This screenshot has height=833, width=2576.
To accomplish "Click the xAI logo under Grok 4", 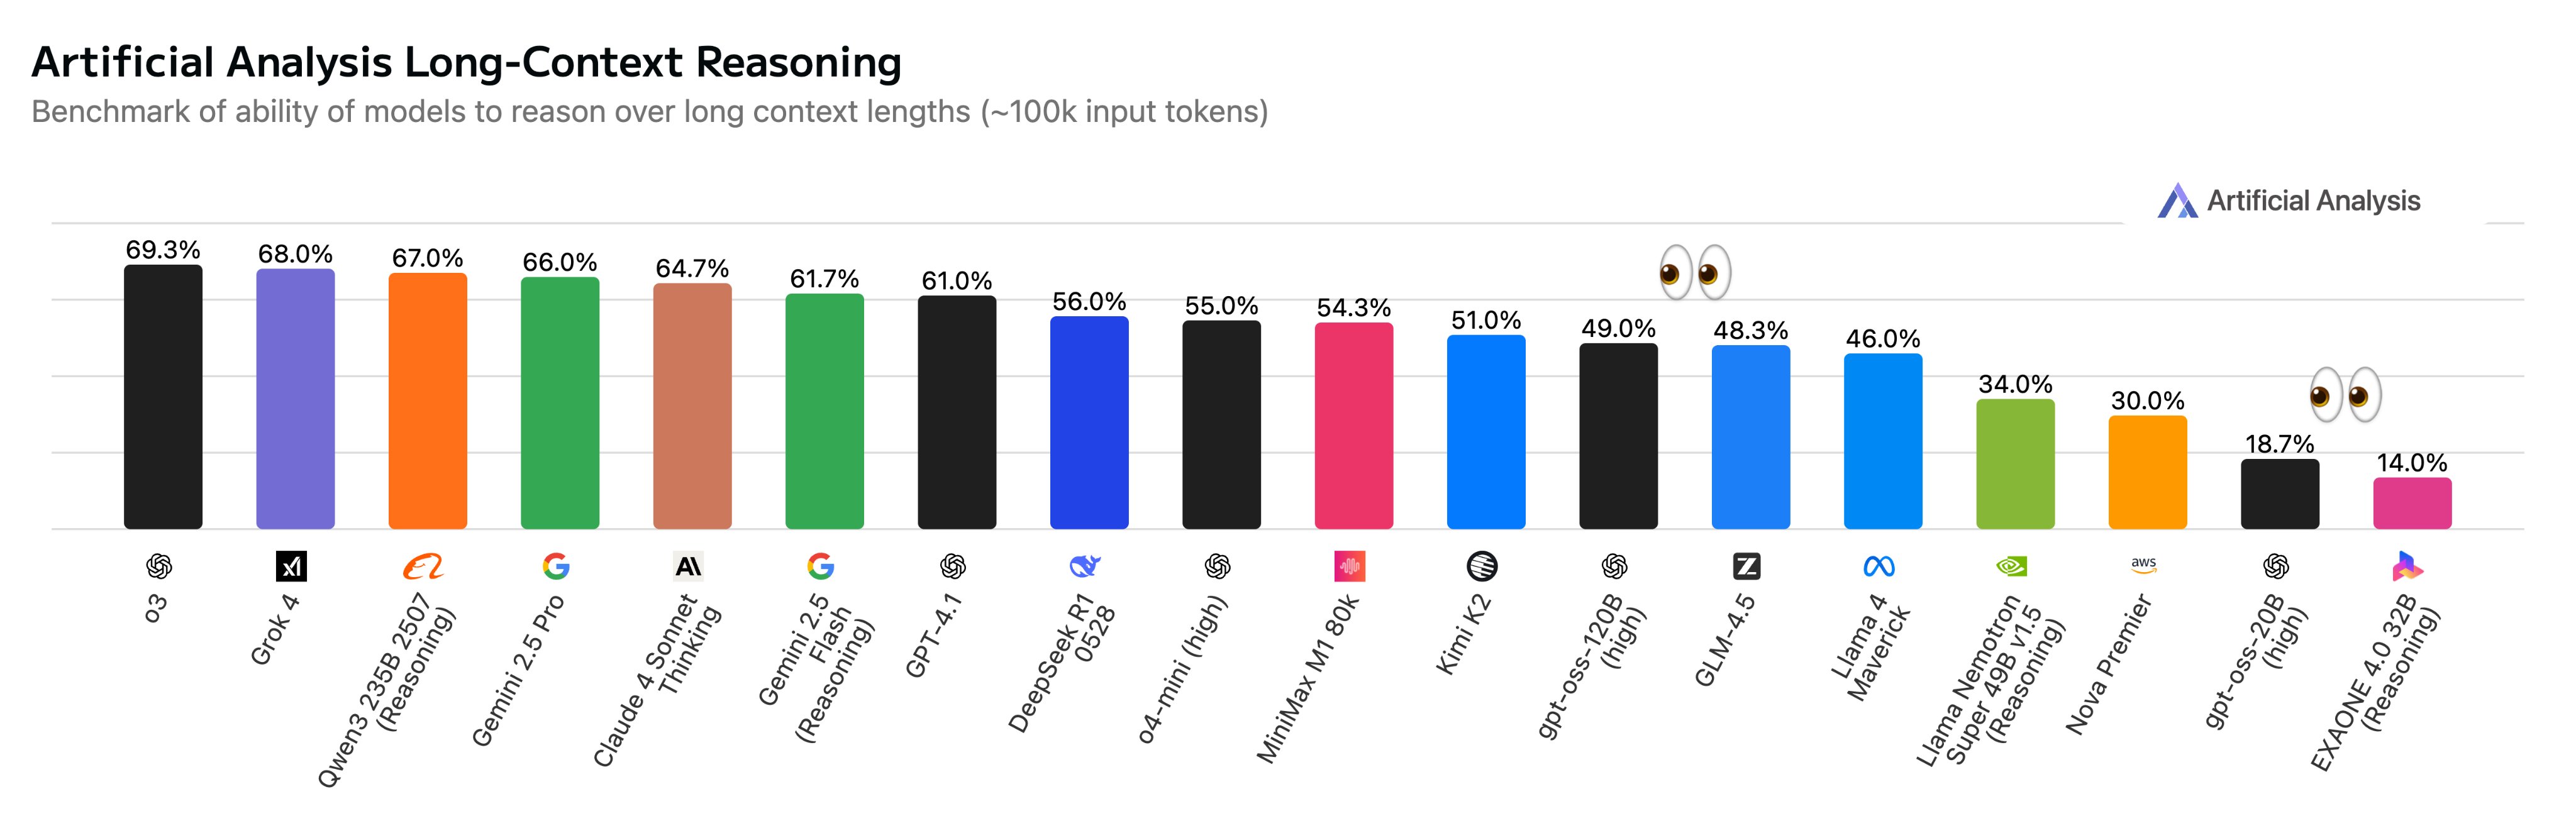I will tap(291, 567).
